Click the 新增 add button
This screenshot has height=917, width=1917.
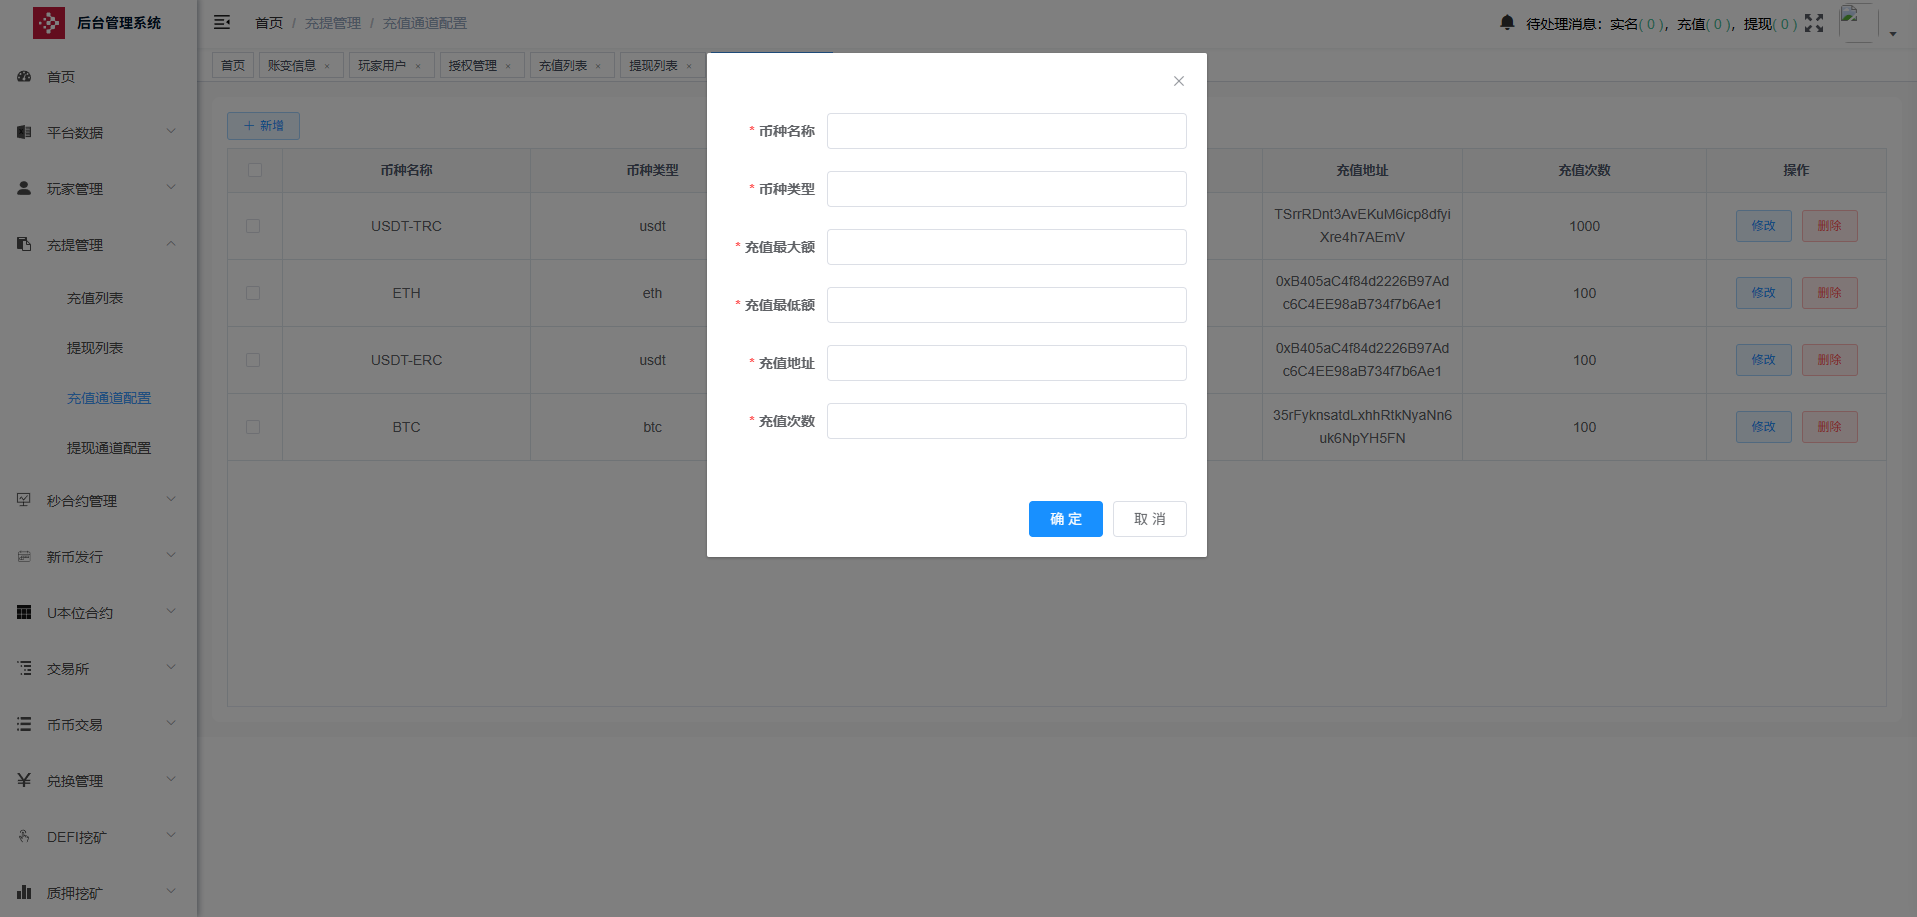(263, 126)
